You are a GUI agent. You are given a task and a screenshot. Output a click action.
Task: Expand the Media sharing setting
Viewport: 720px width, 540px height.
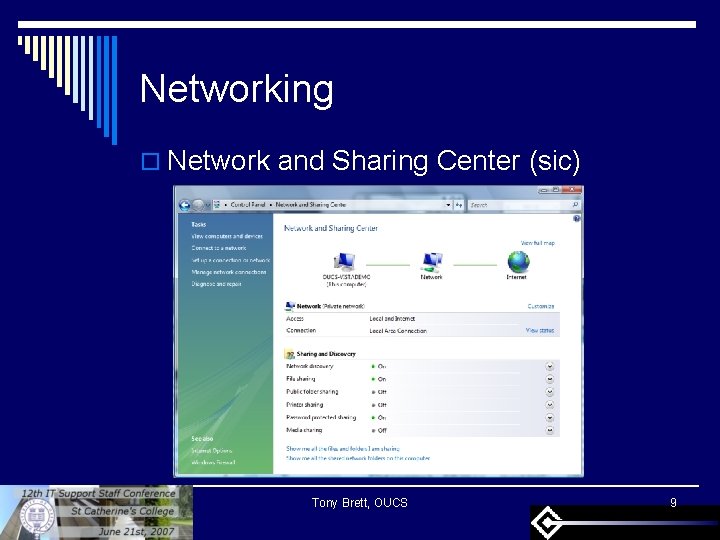(x=550, y=430)
